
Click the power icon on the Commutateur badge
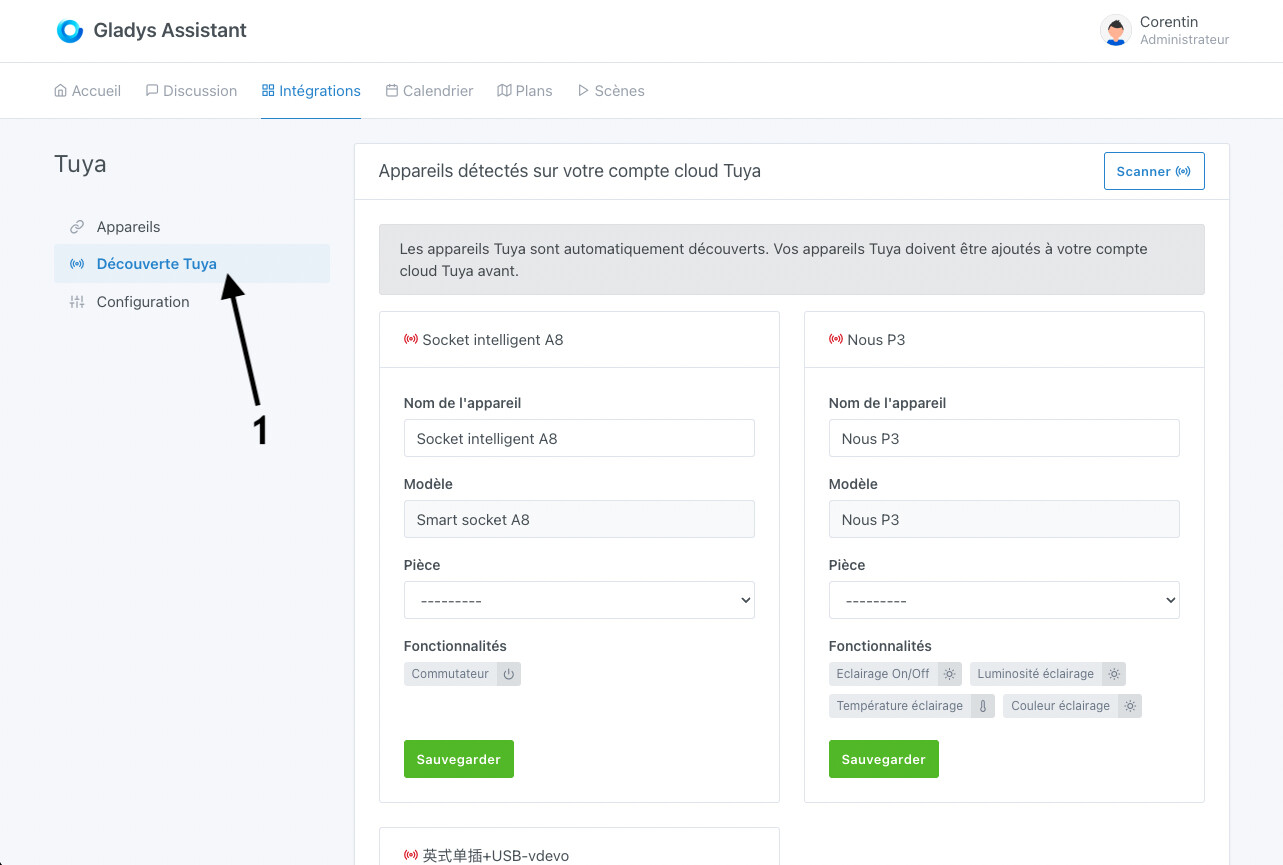coord(508,673)
